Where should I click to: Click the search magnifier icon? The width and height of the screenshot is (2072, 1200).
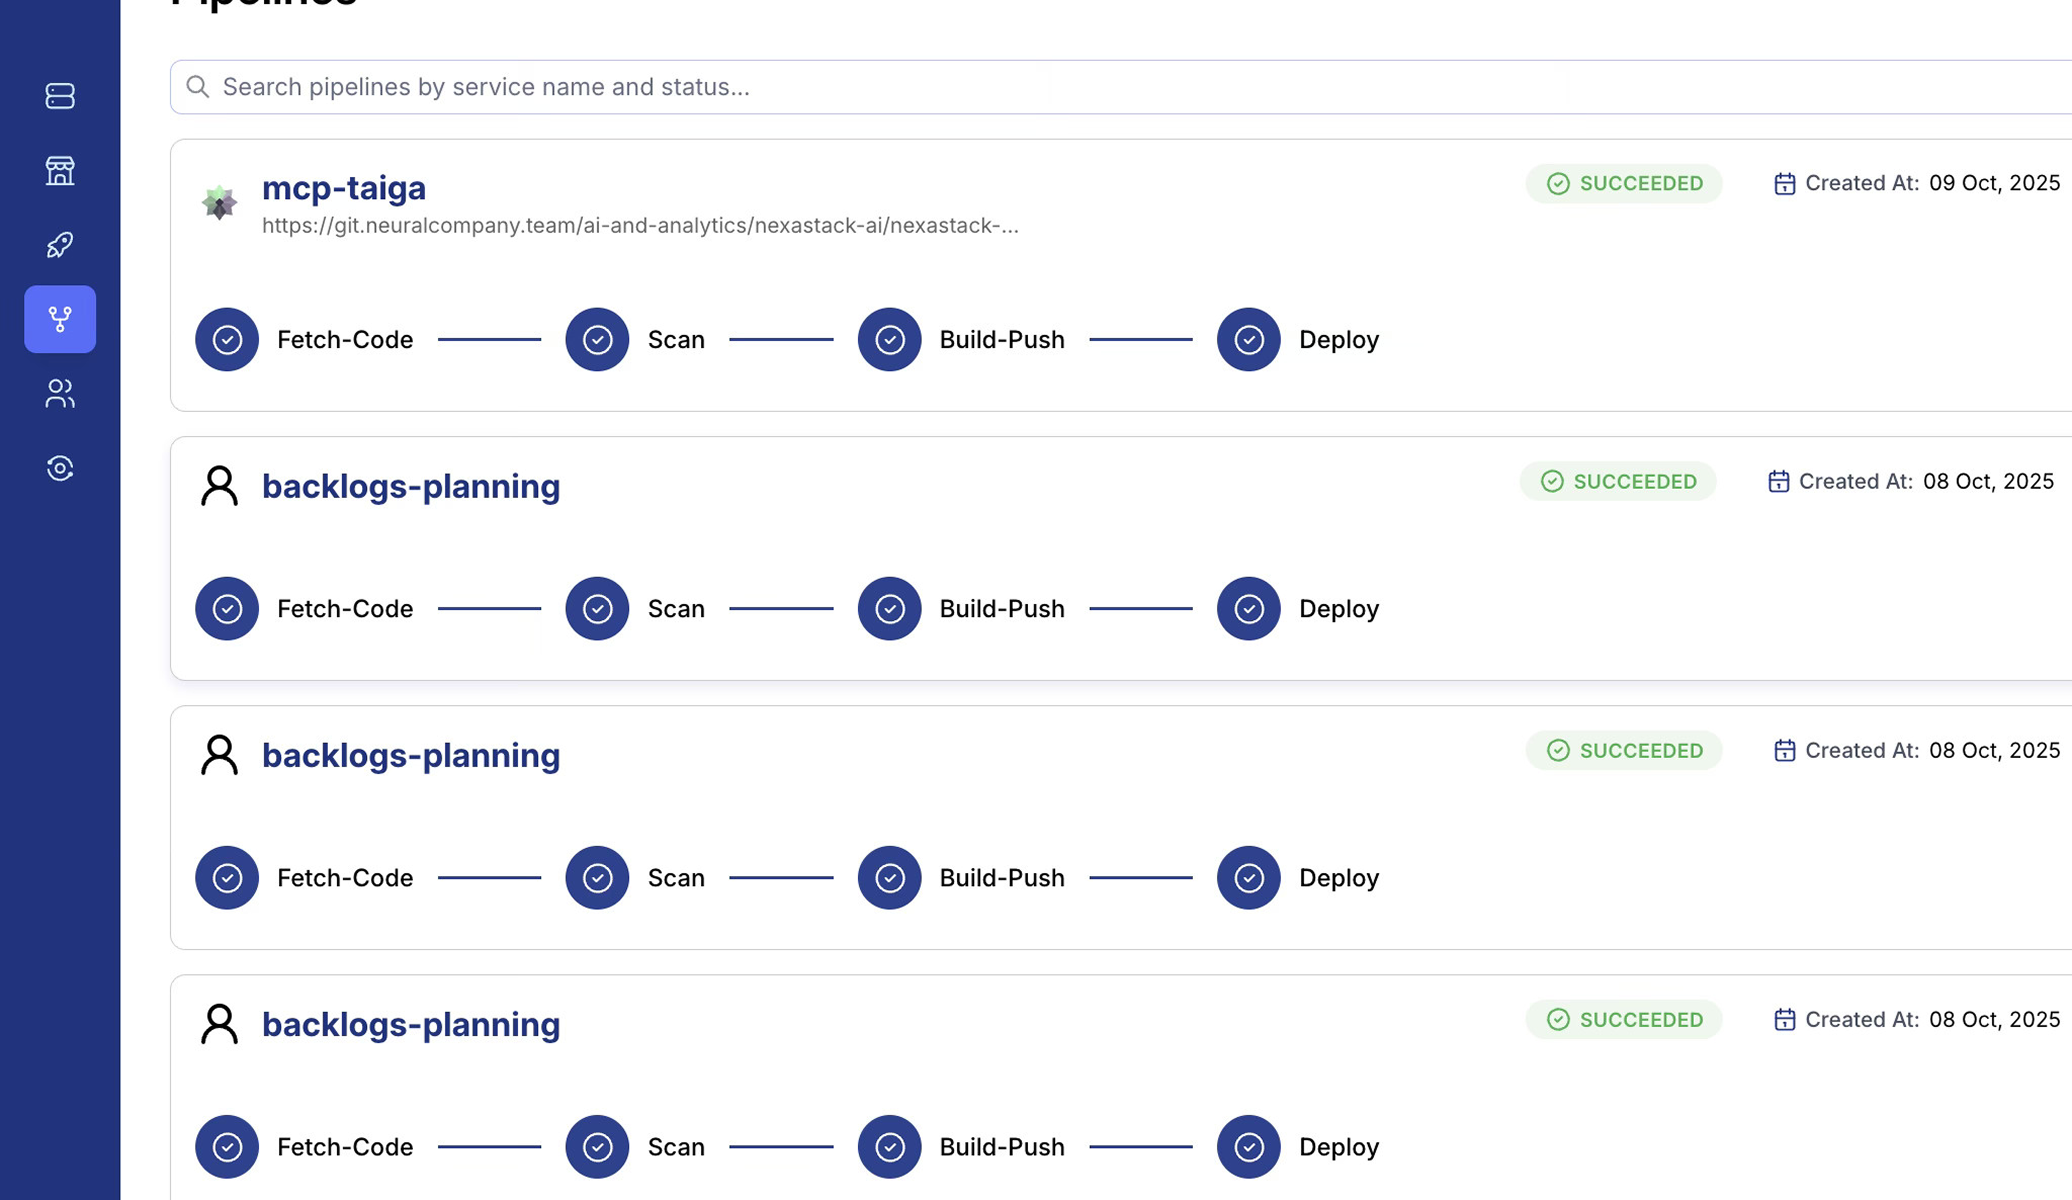point(198,87)
